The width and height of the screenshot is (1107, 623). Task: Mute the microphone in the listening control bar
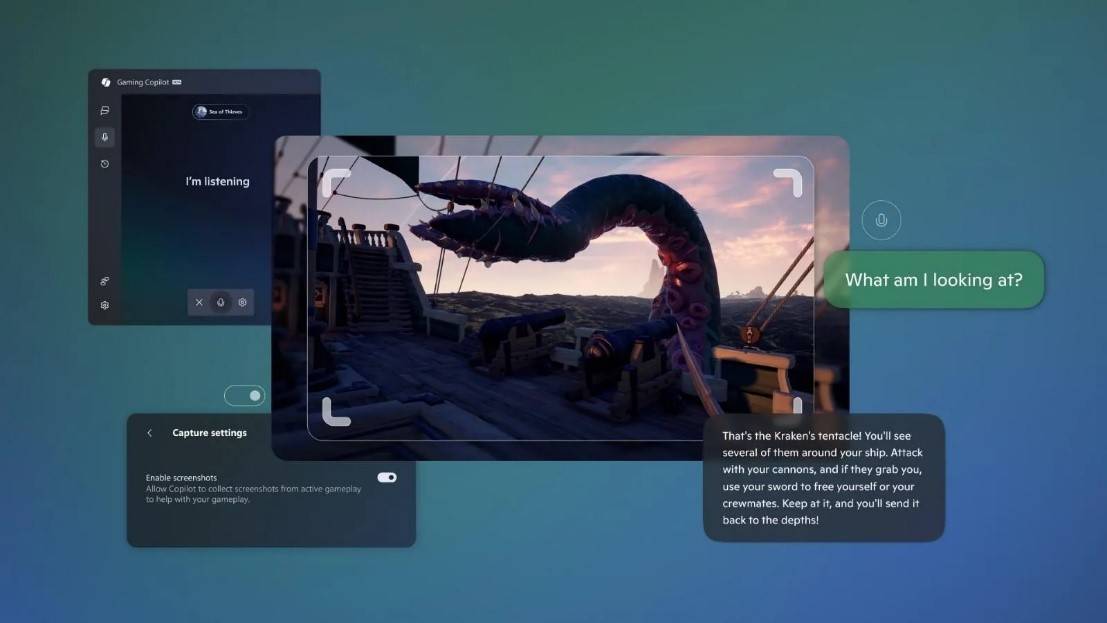pos(220,302)
